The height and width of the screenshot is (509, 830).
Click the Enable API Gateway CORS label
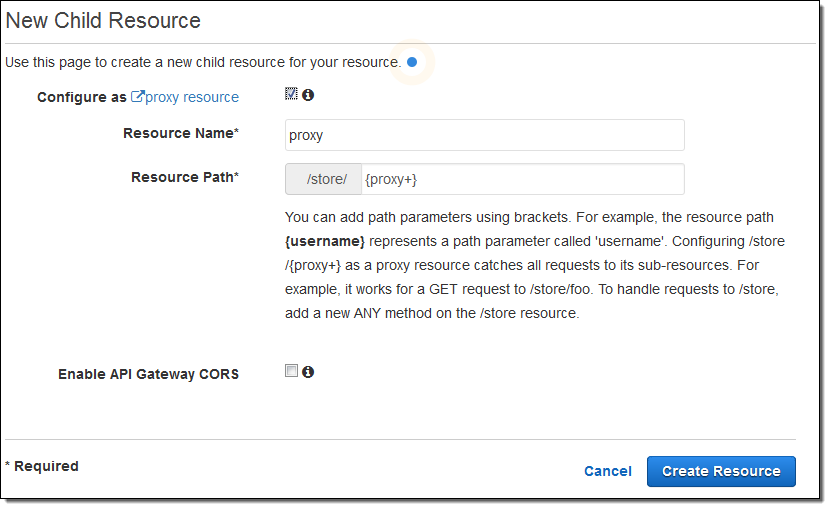point(148,374)
